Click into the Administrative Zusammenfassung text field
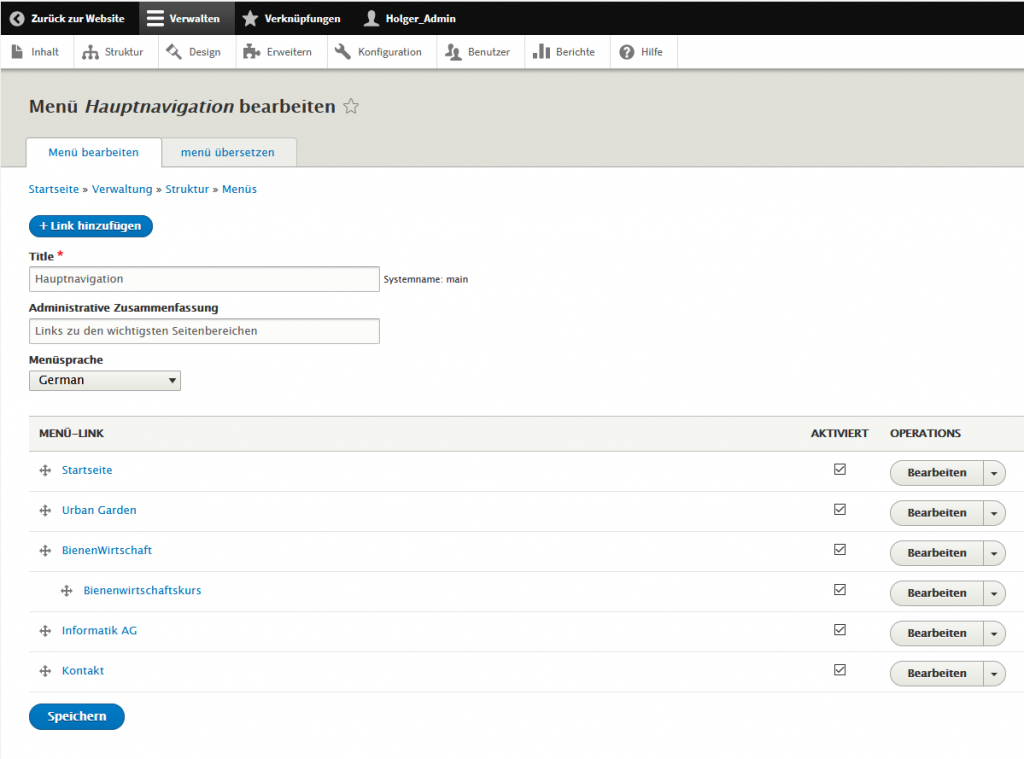Viewport: 1024px width, 759px height. [x=204, y=331]
